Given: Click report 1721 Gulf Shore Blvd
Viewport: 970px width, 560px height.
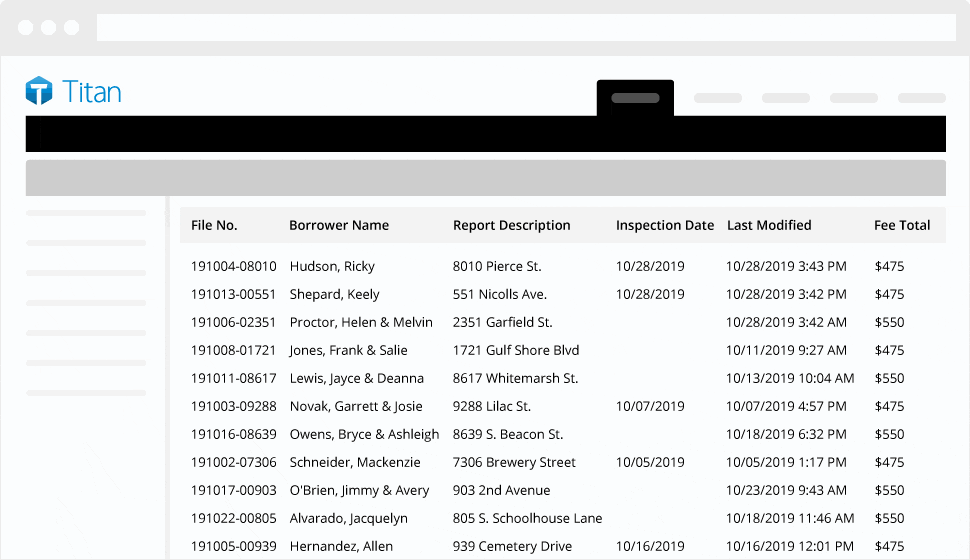Looking at the screenshot, I should (516, 350).
